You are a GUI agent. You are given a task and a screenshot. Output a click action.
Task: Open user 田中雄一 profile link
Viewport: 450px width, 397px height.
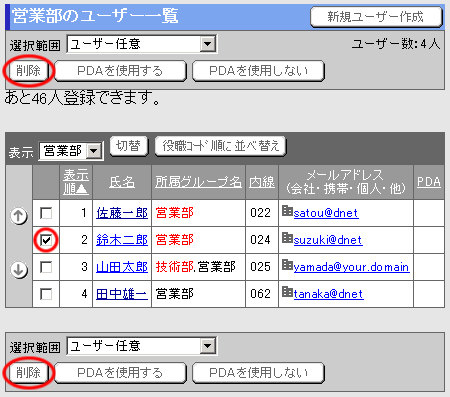pos(122,294)
